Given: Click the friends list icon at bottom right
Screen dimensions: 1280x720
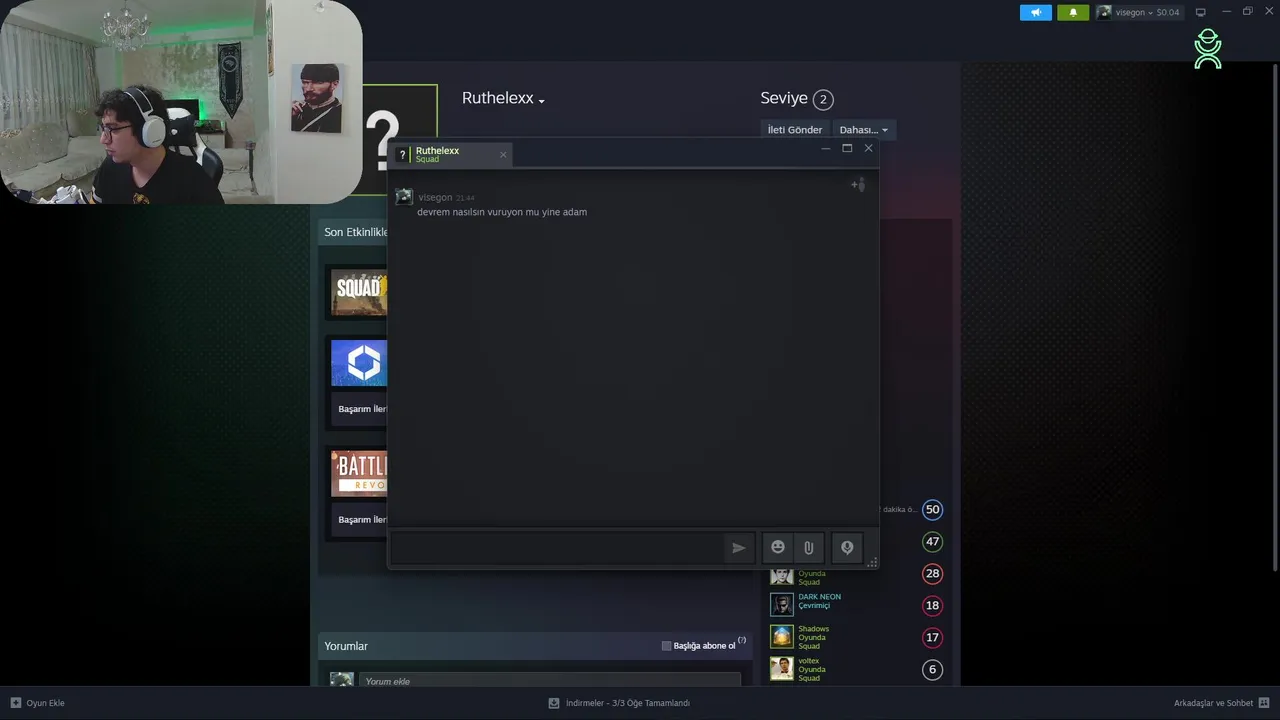Looking at the screenshot, I should pos(1264,703).
